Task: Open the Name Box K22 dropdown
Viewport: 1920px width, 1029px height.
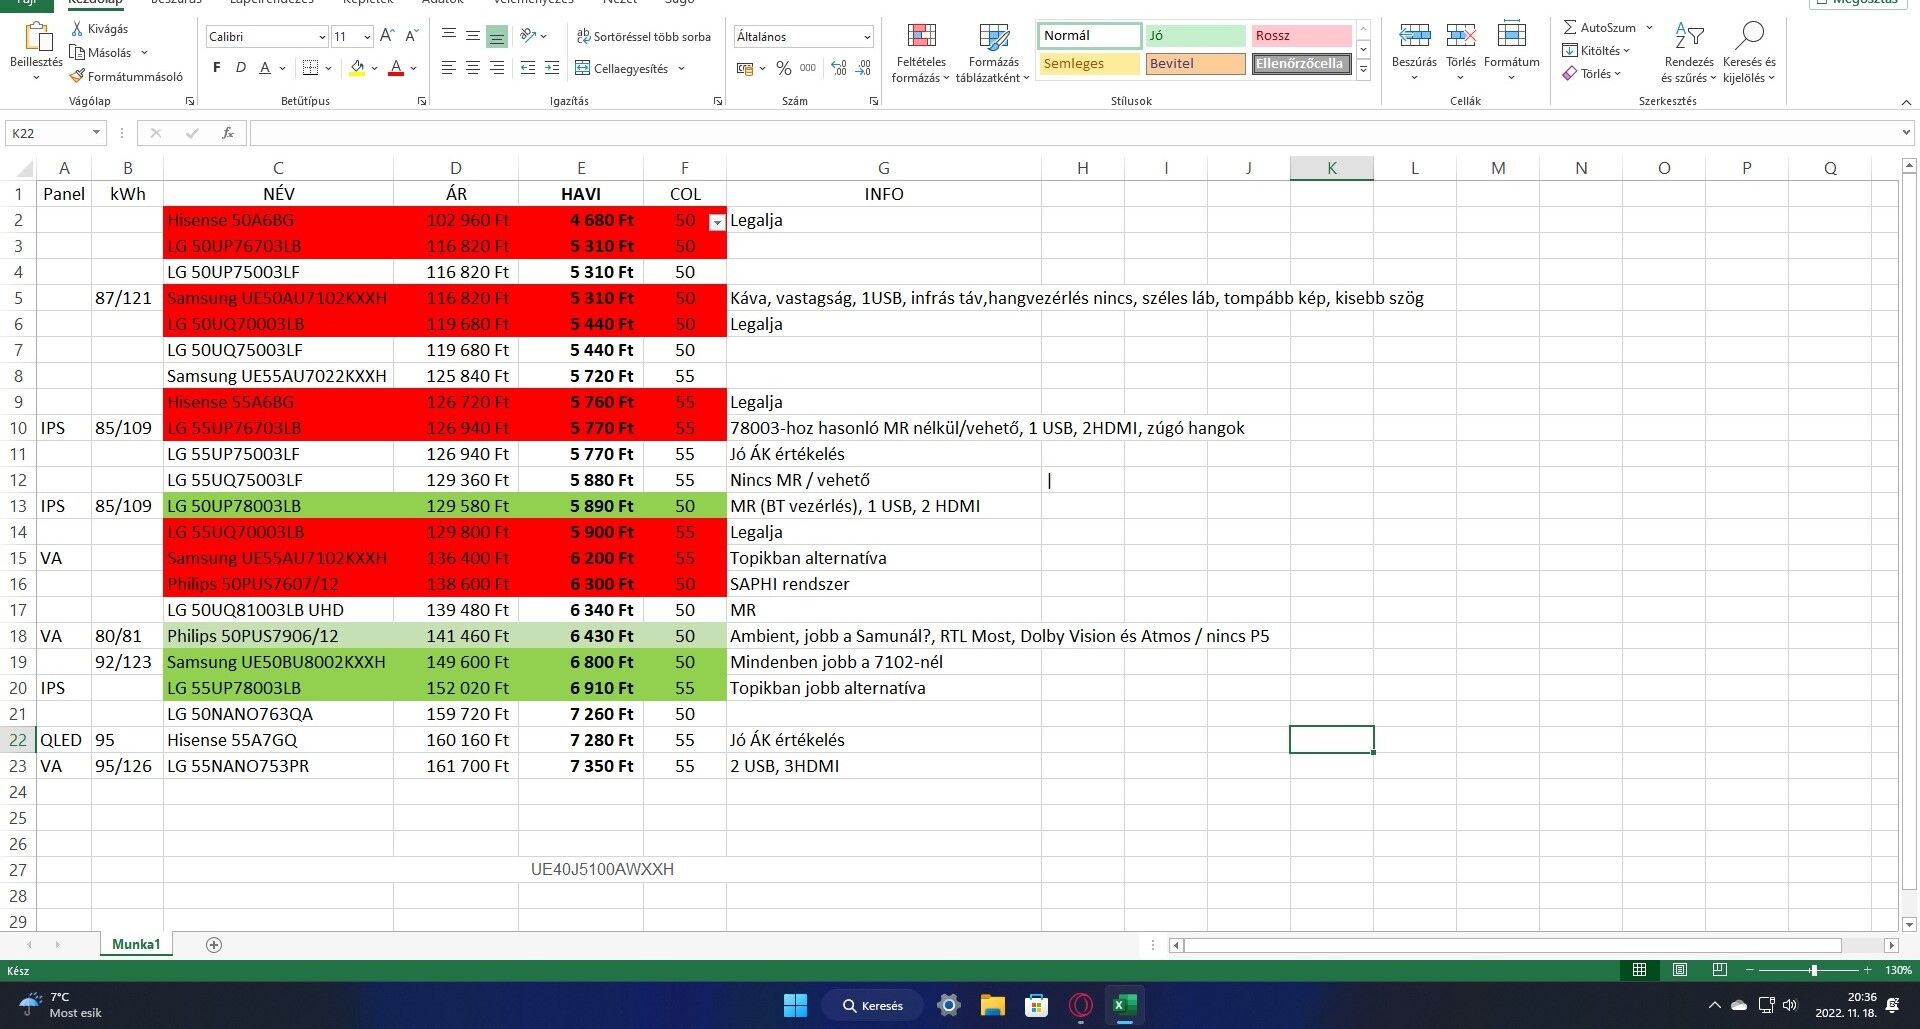Action: coord(96,133)
